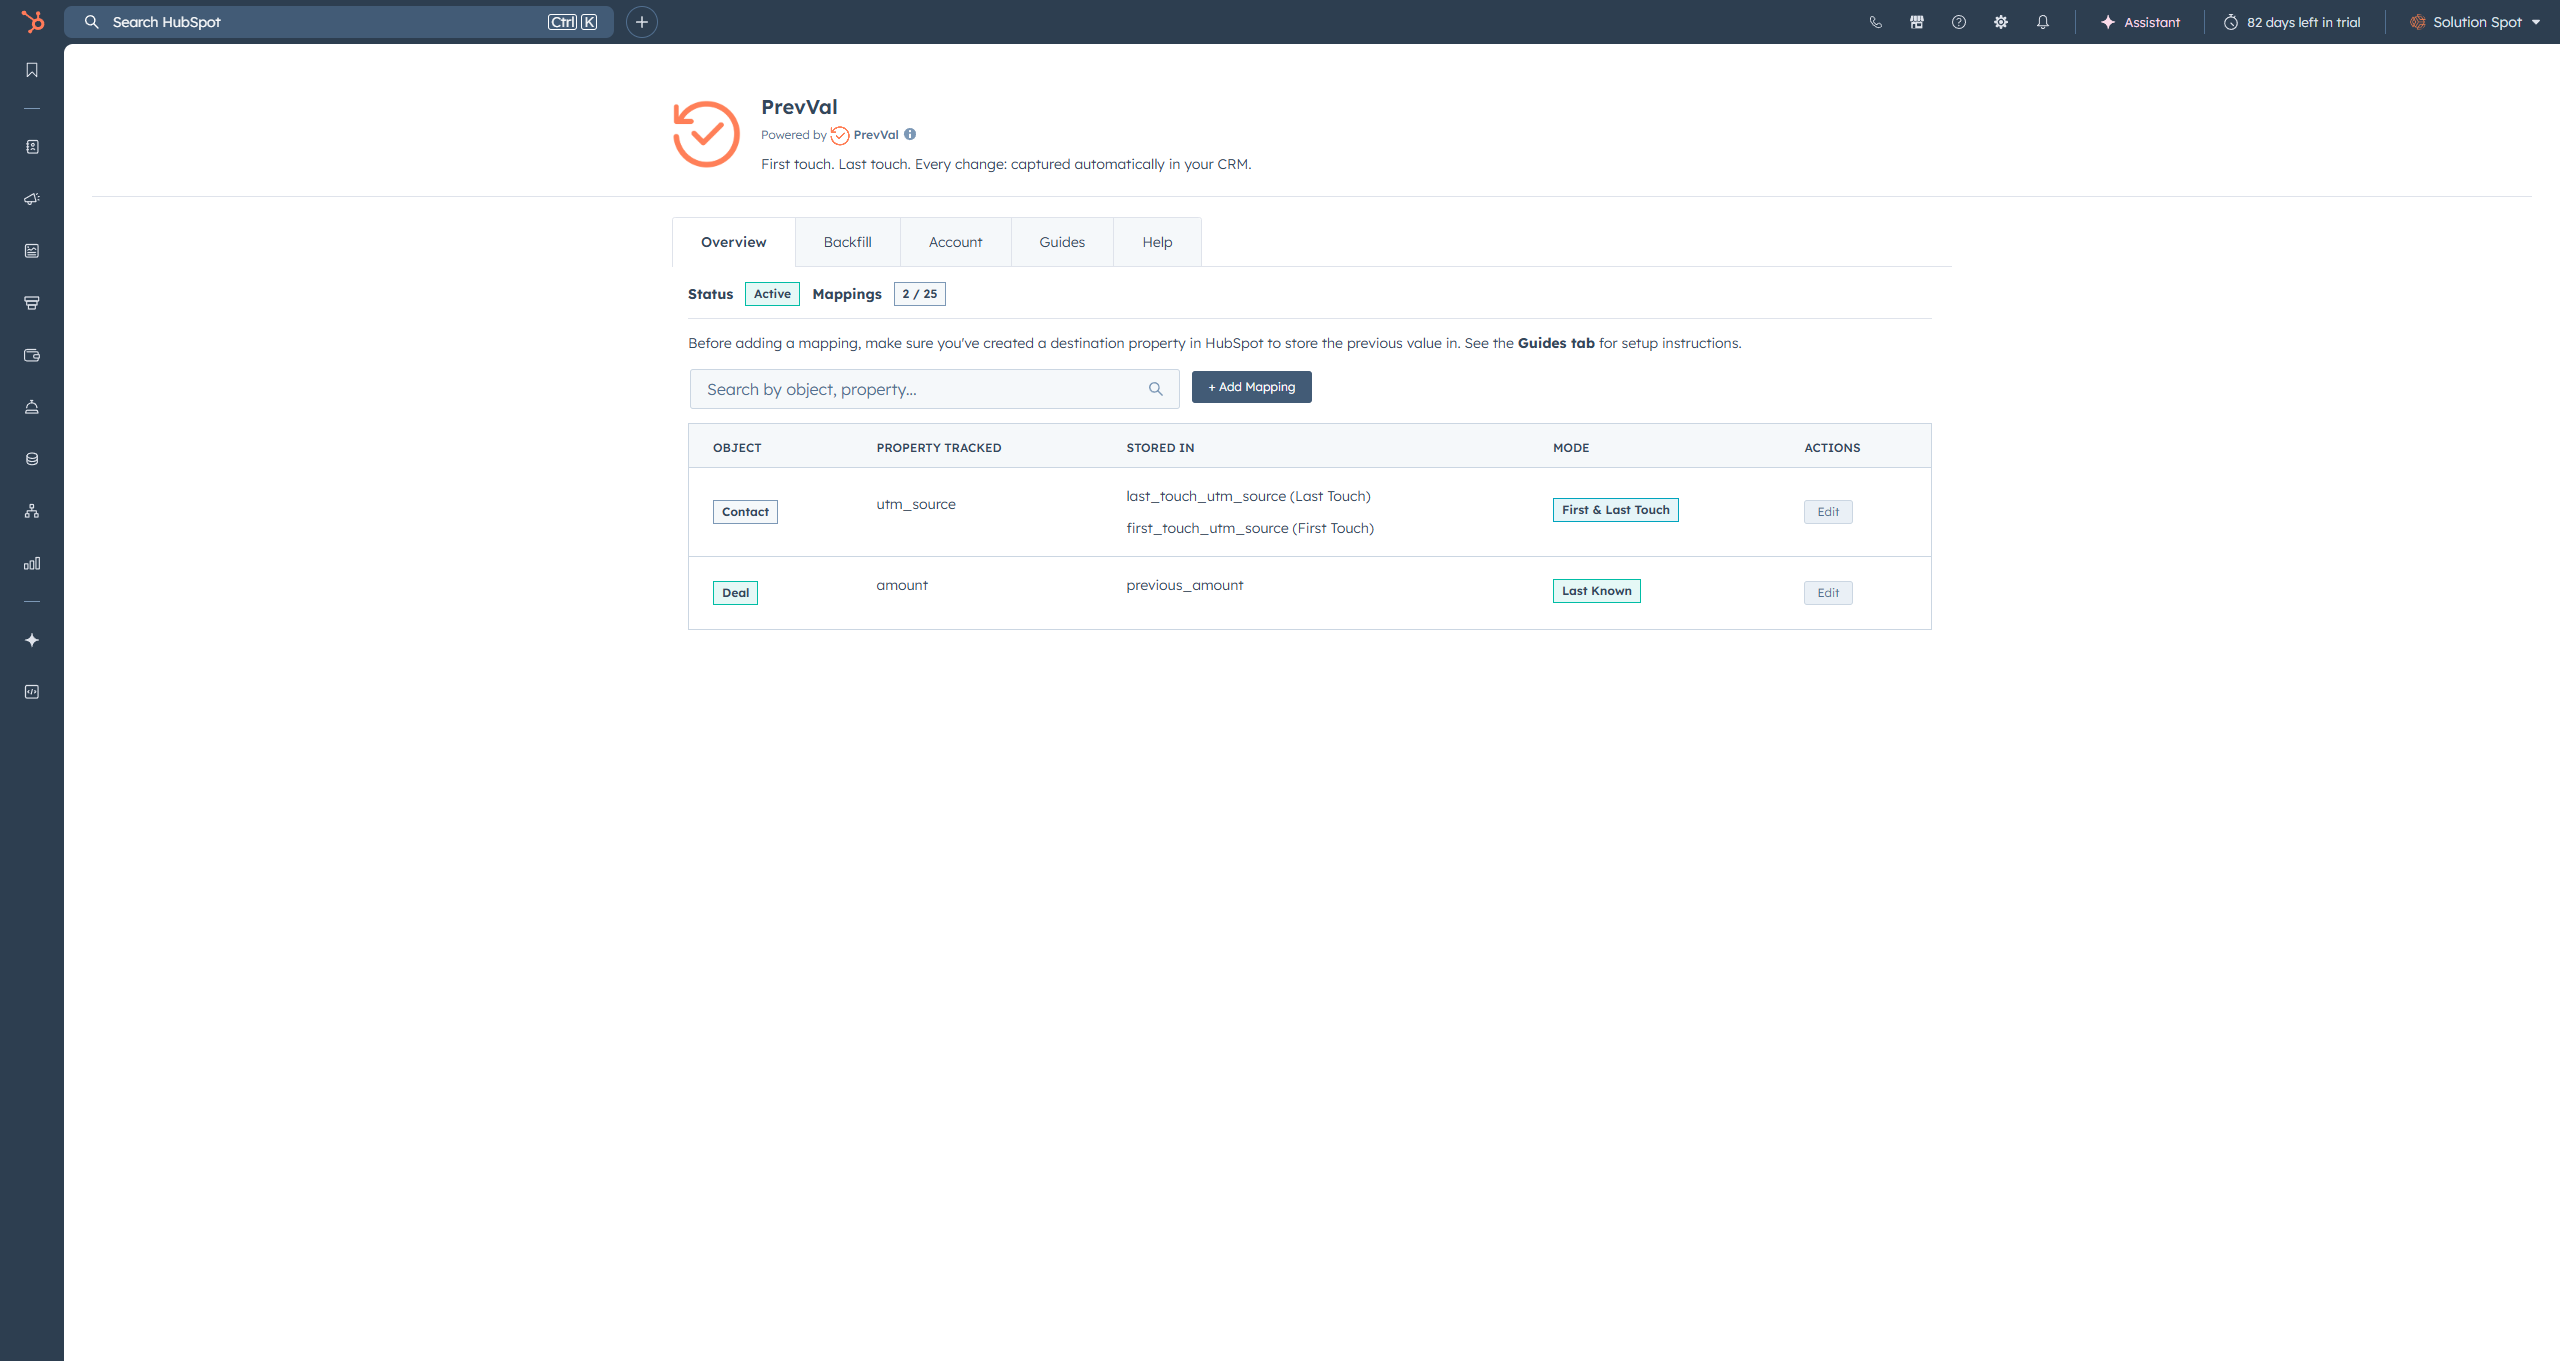The image size is (2560, 1361).
Task: Click the Marketing megaphone sidebar icon
Action: pyautogui.click(x=32, y=199)
